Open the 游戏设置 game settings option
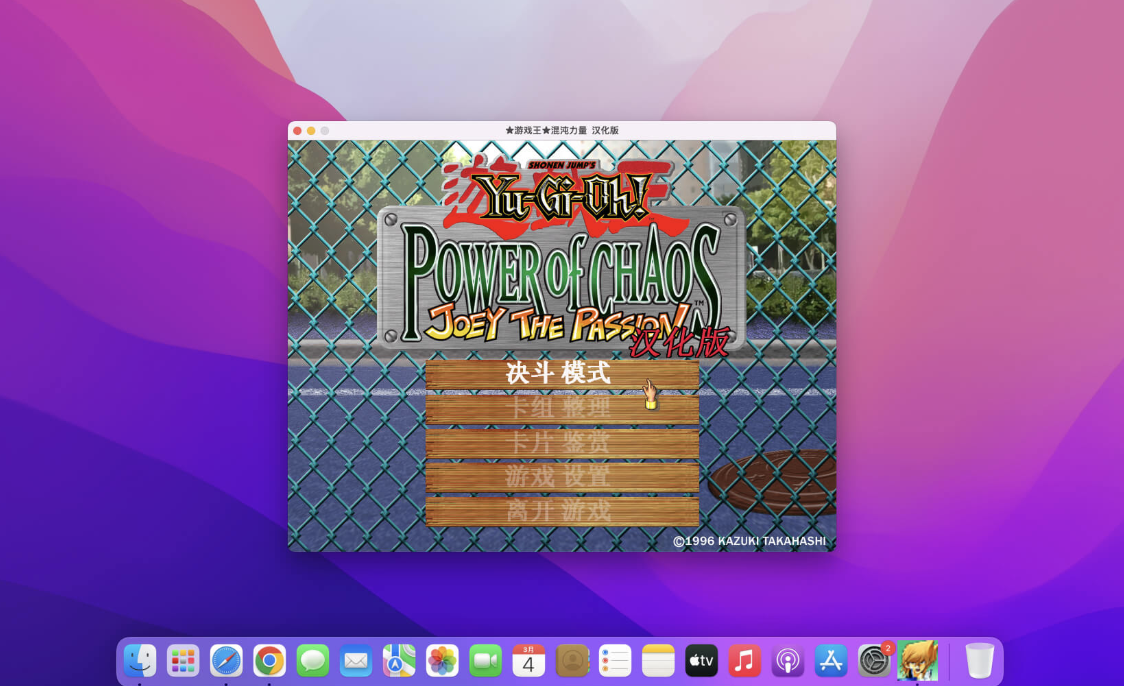Screen dimensions: 1124x686 pyautogui.click(x=562, y=477)
